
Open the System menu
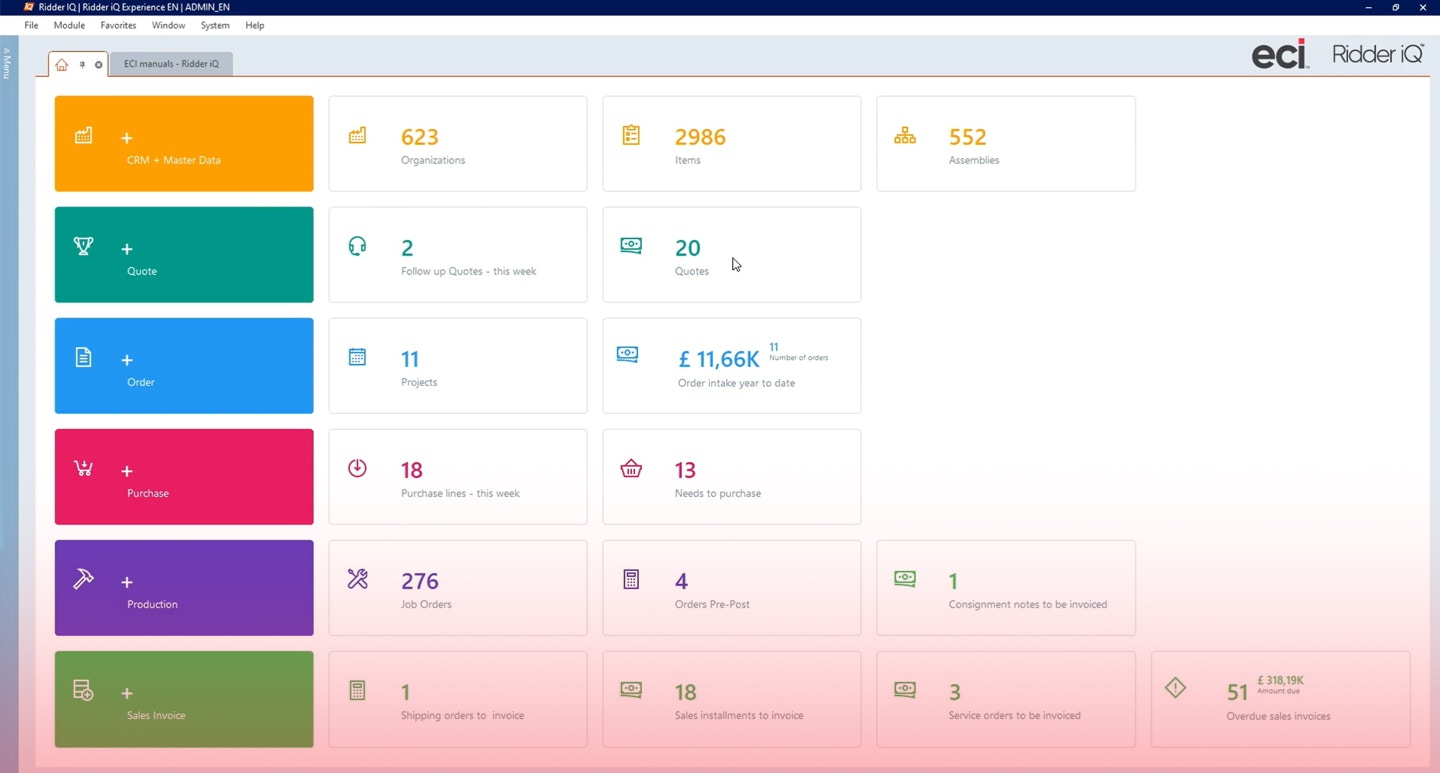coord(215,25)
